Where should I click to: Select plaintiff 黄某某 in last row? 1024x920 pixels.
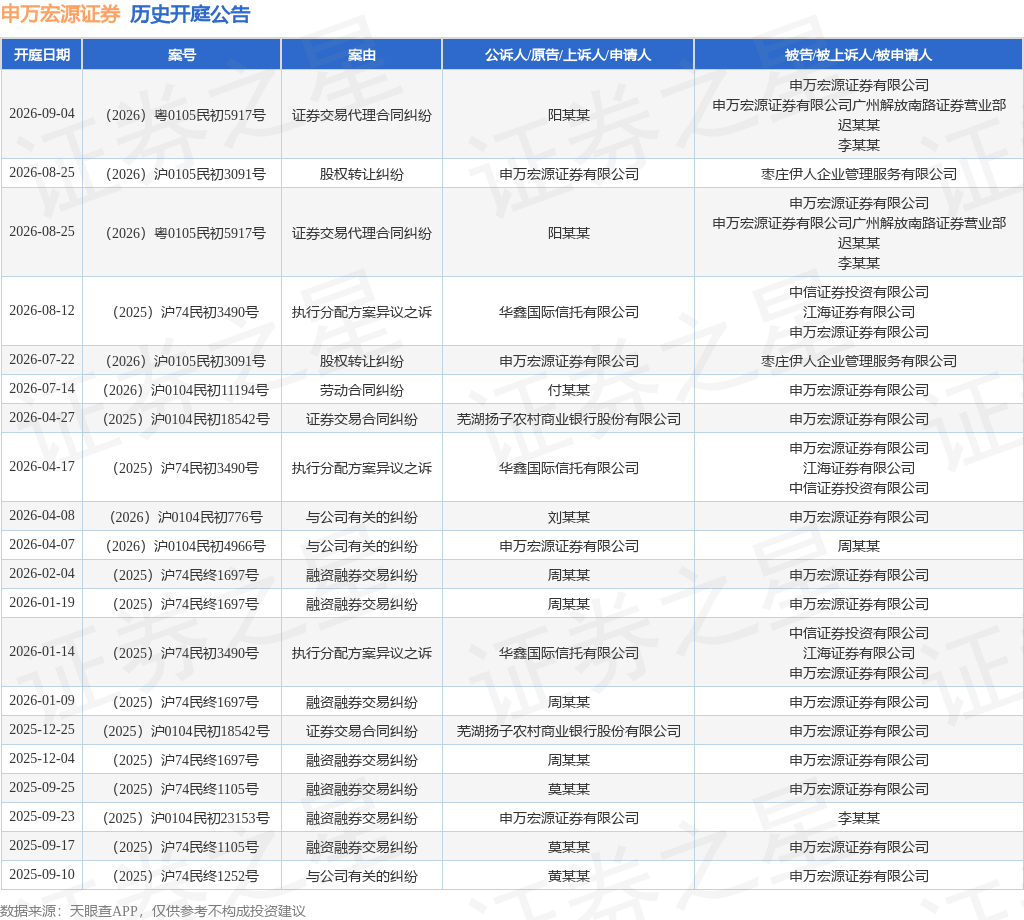[568, 876]
